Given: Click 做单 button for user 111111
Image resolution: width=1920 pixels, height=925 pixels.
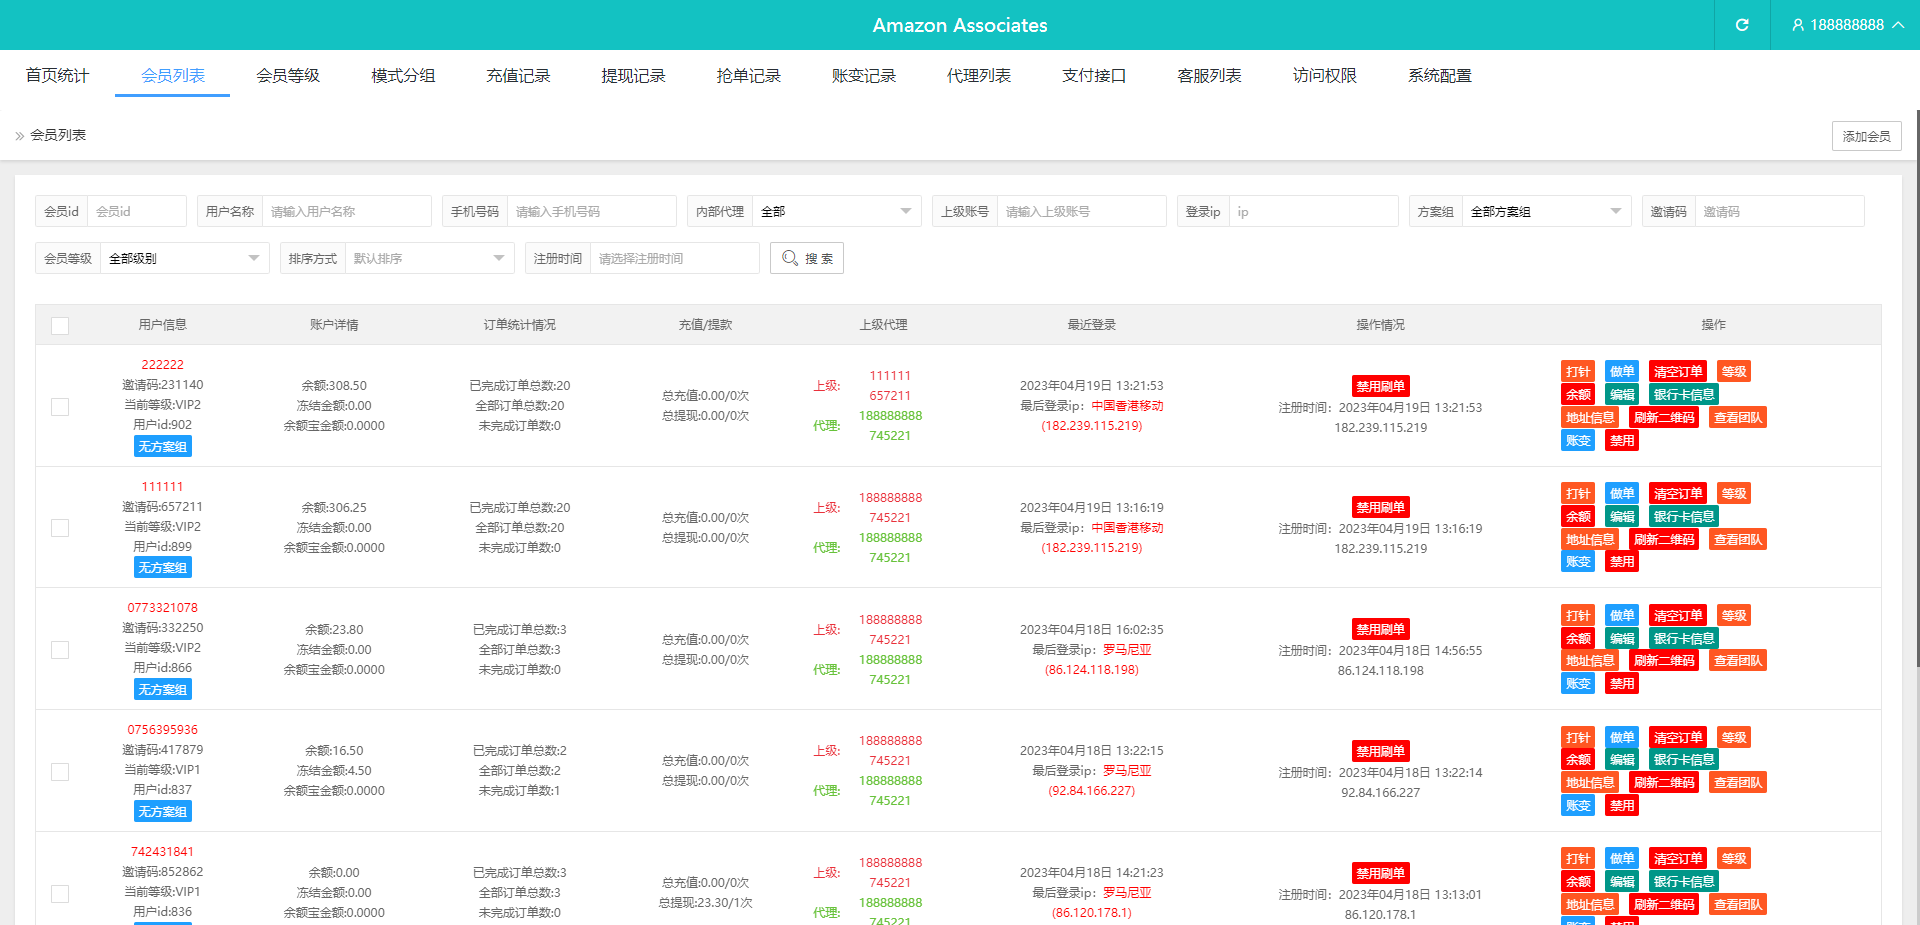Looking at the screenshot, I should pyautogui.click(x=1621, y=494).
